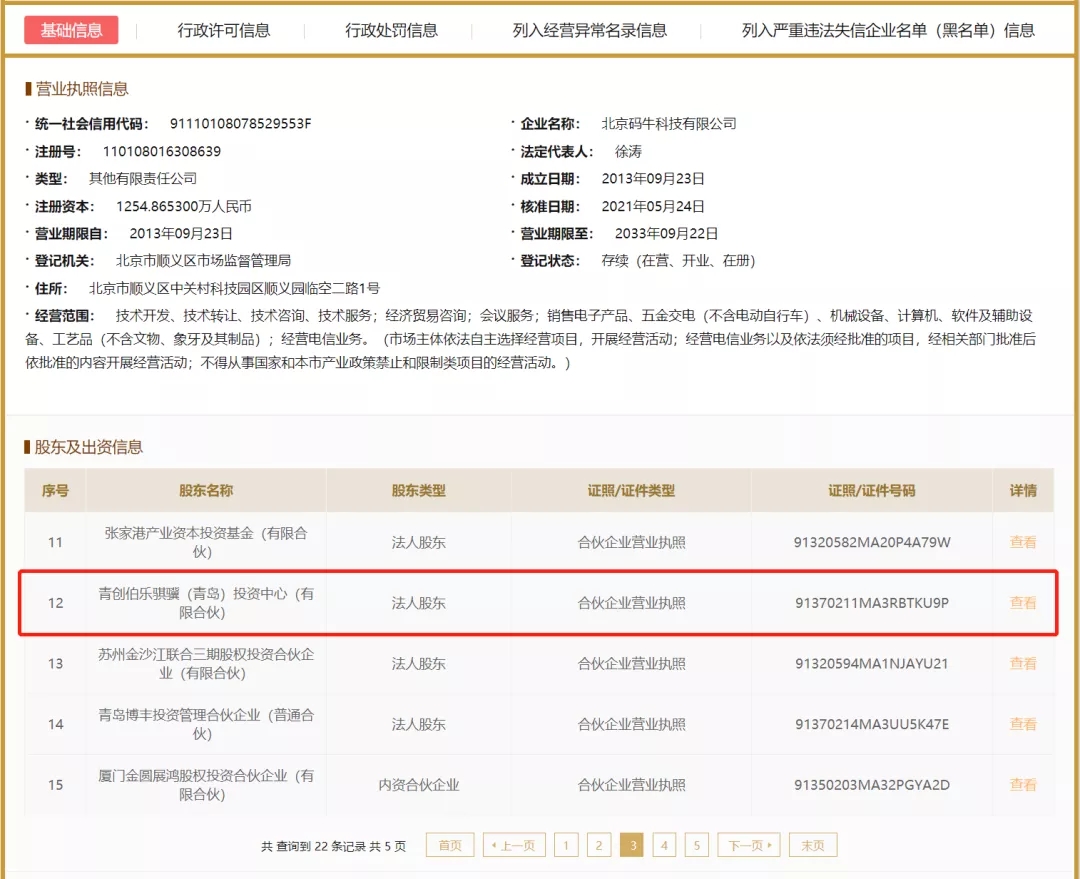1080x879 pixels.
Task: Switch to 行政处罚信息 tab
Action: (391, 30)
